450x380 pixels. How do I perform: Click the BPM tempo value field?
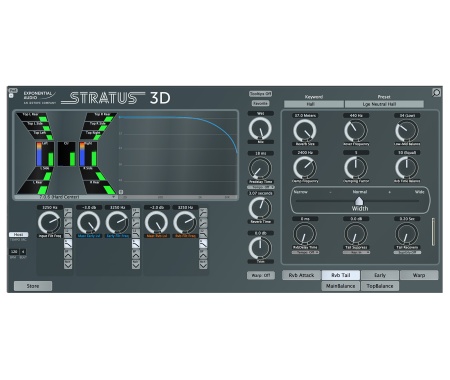click(x=14, y=252)
